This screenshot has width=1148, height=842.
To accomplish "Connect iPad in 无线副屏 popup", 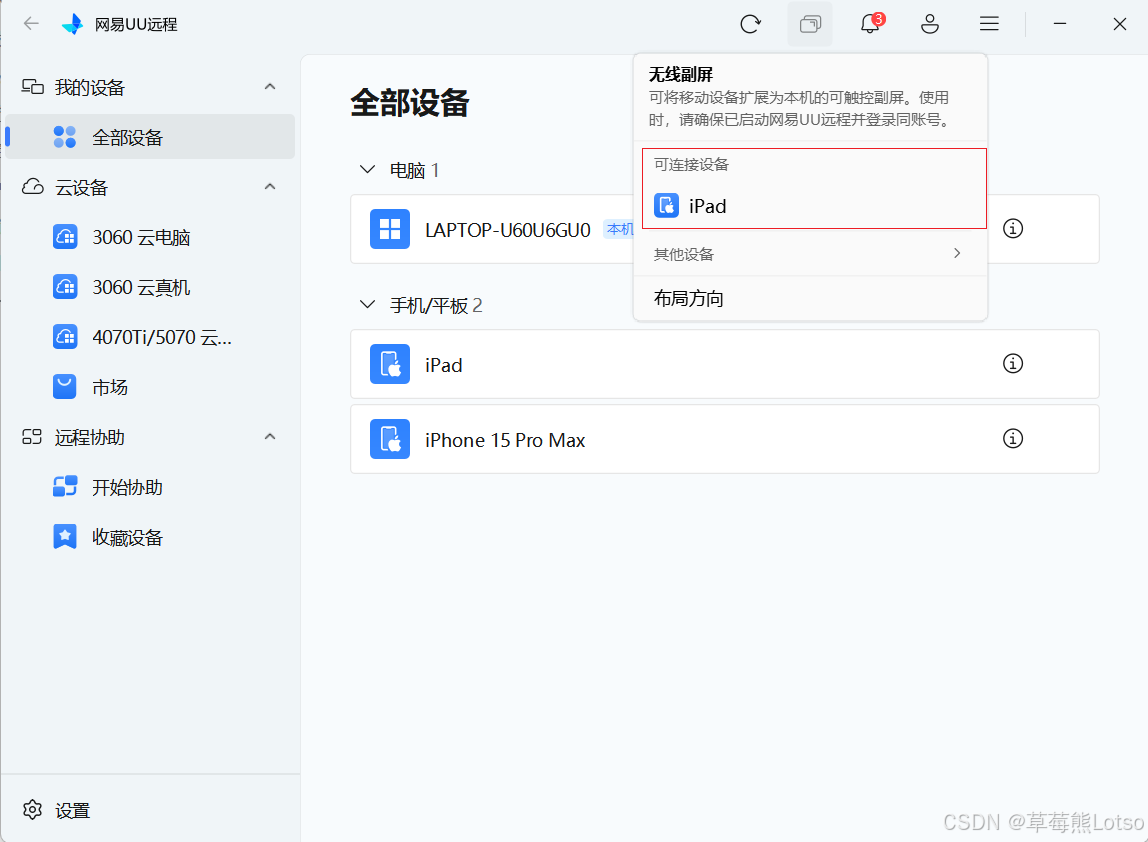I will (x=810, y=206).
